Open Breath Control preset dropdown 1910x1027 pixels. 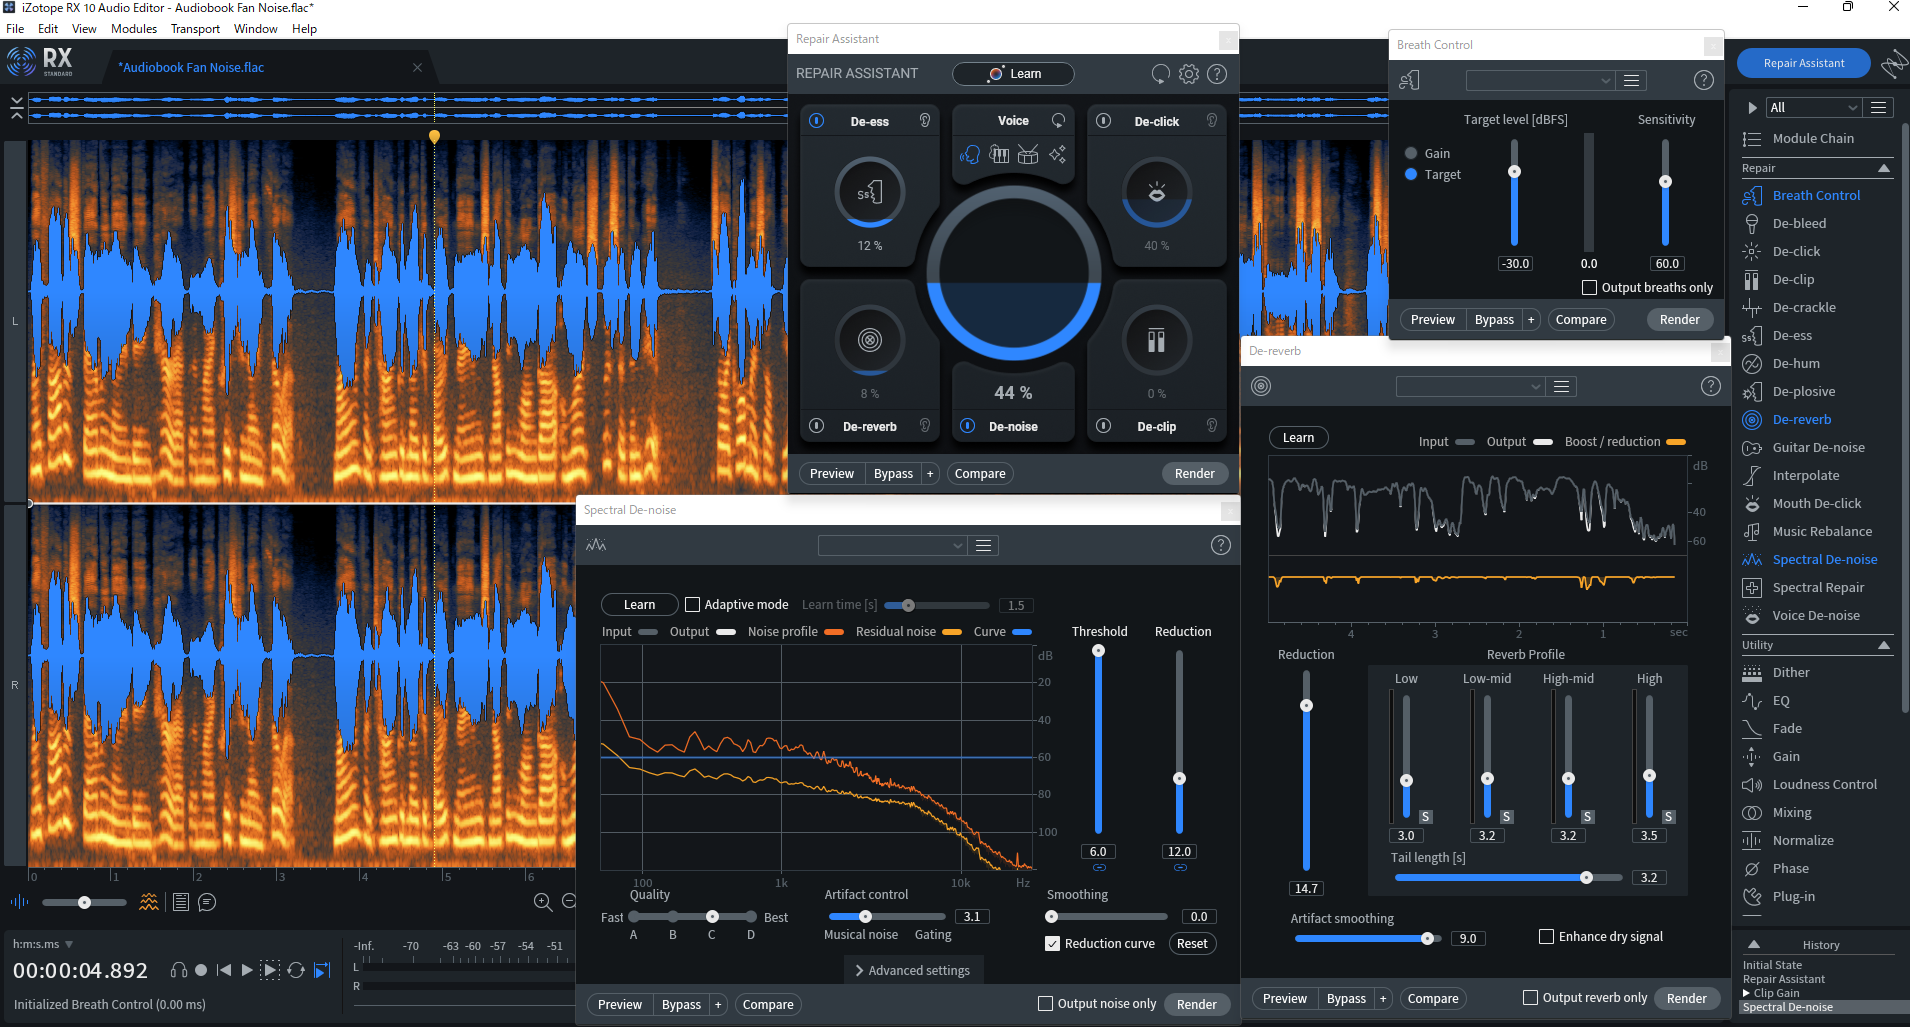[x=1540, y=80]
